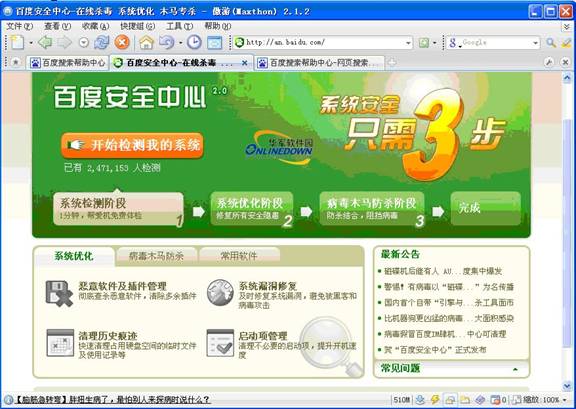Screen dimensions: 576x409
Task: Open the History clock icon
Action: [x=194, y=42]
